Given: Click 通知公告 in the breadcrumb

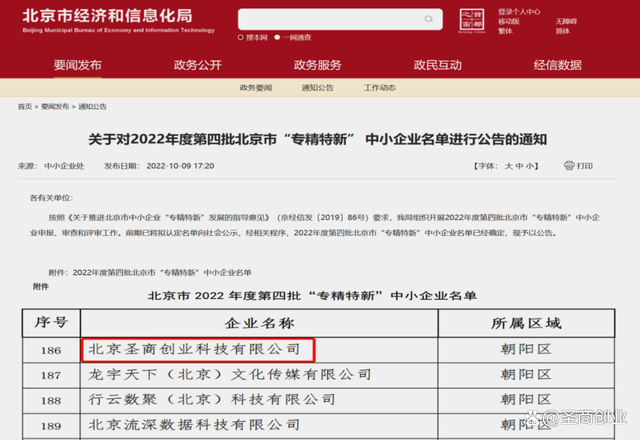Looking at the screenshot, I should click(x=92, y=107).
